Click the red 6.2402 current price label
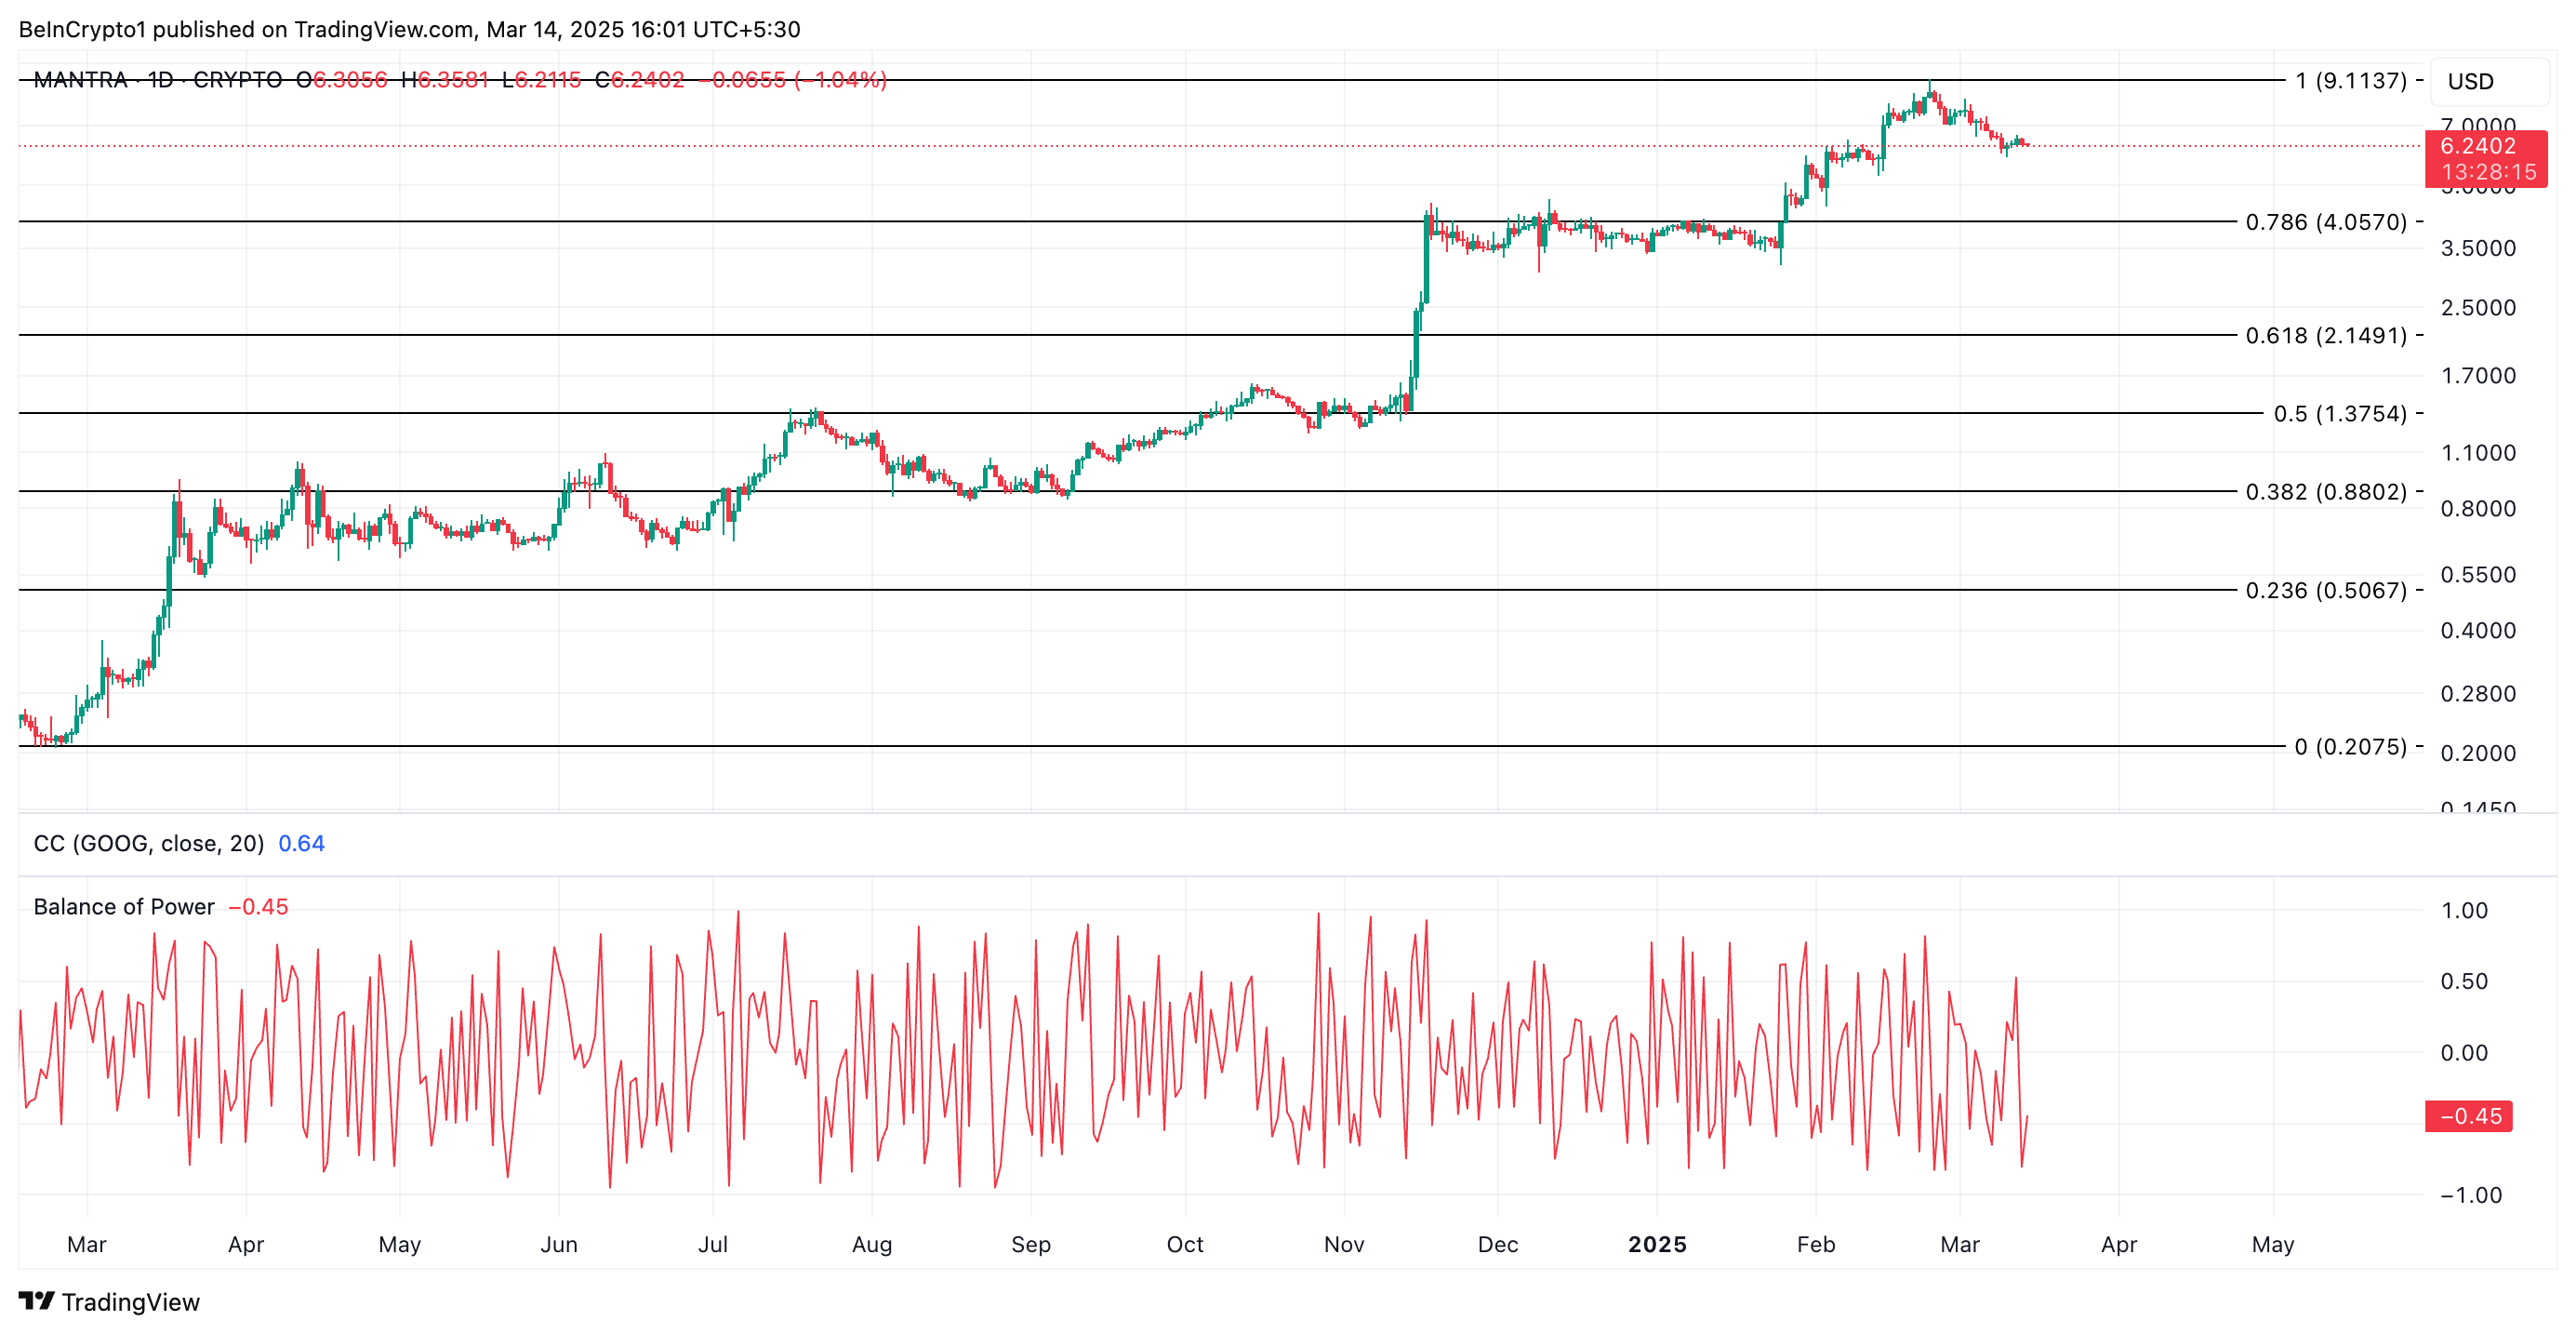The height and width of the screenshot is (1334, 2576). pos(2486,158)
